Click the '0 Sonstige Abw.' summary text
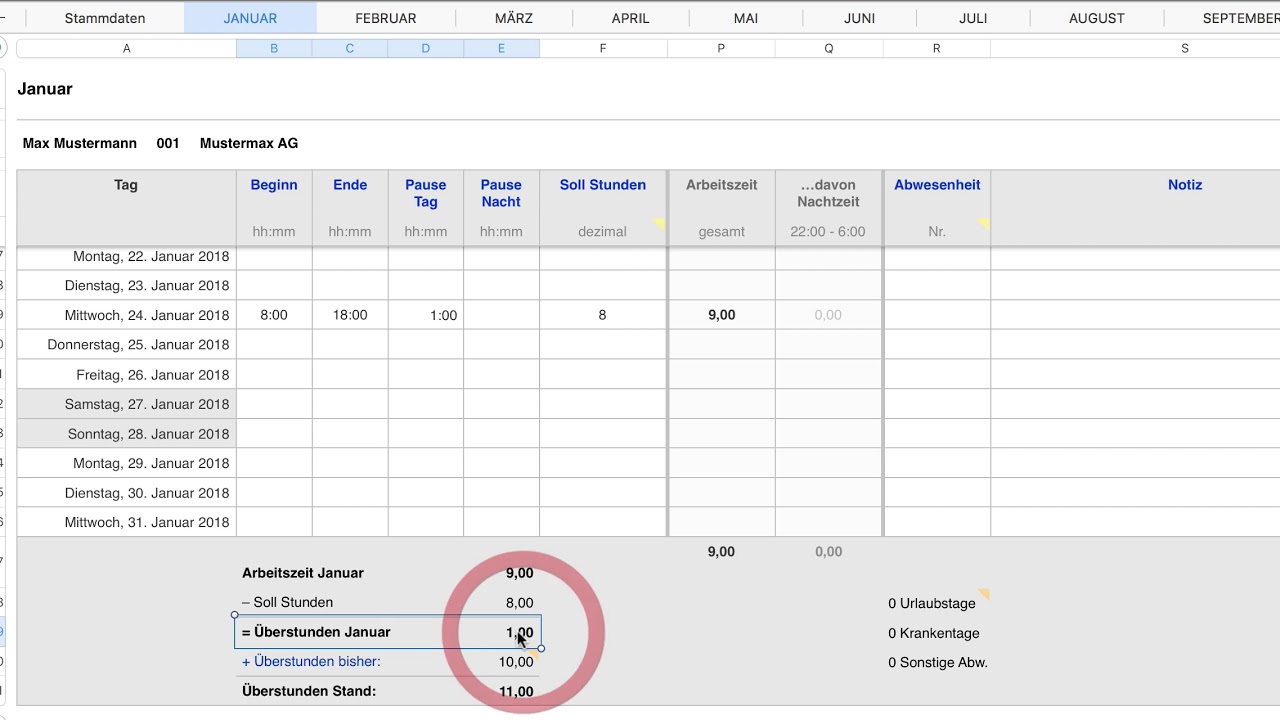 [938, 662]
